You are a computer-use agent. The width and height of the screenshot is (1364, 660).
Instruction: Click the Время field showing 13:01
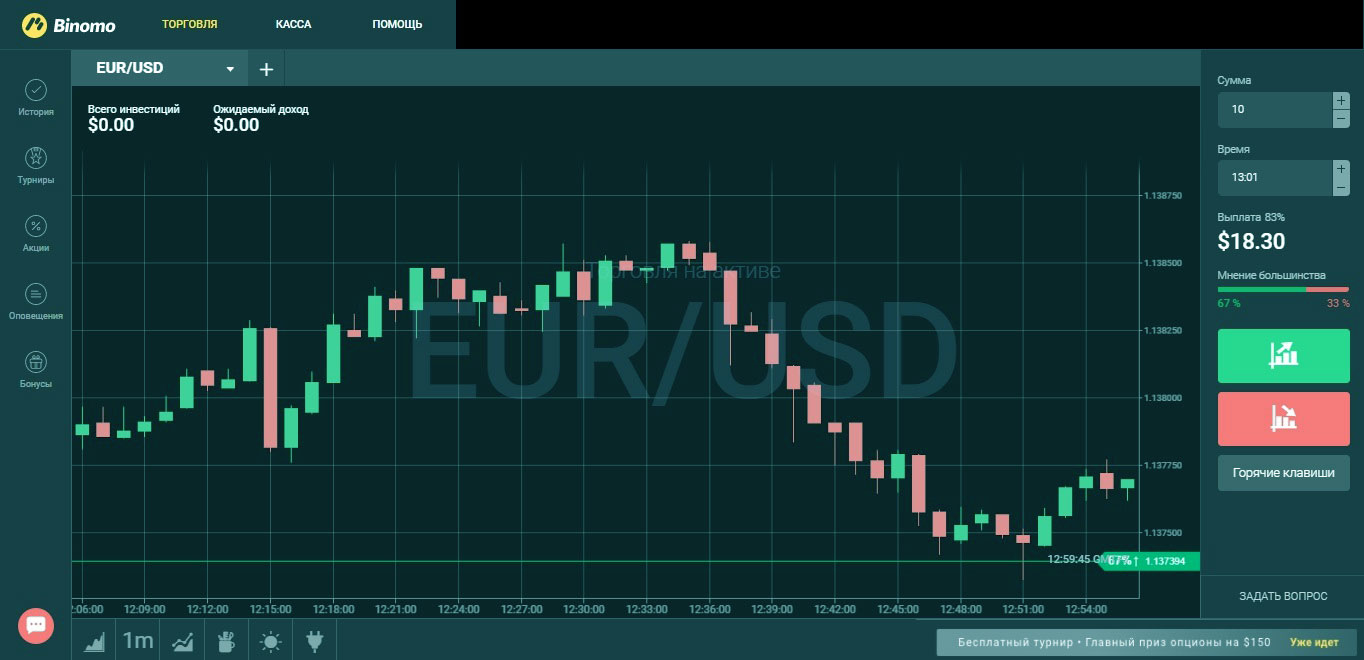click(x=1275, y=178)
